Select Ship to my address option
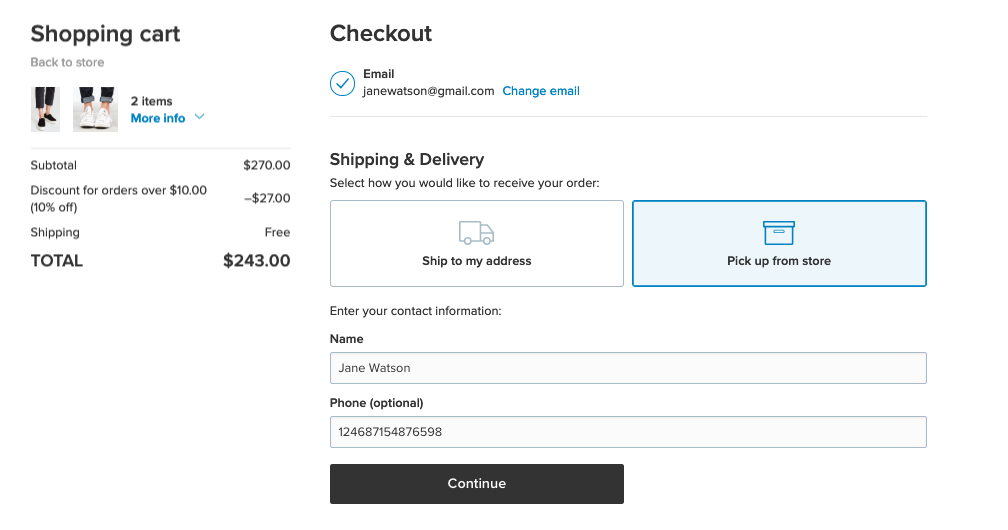The height and width of the screenshot is (530, 1008). tap(476, 243)
